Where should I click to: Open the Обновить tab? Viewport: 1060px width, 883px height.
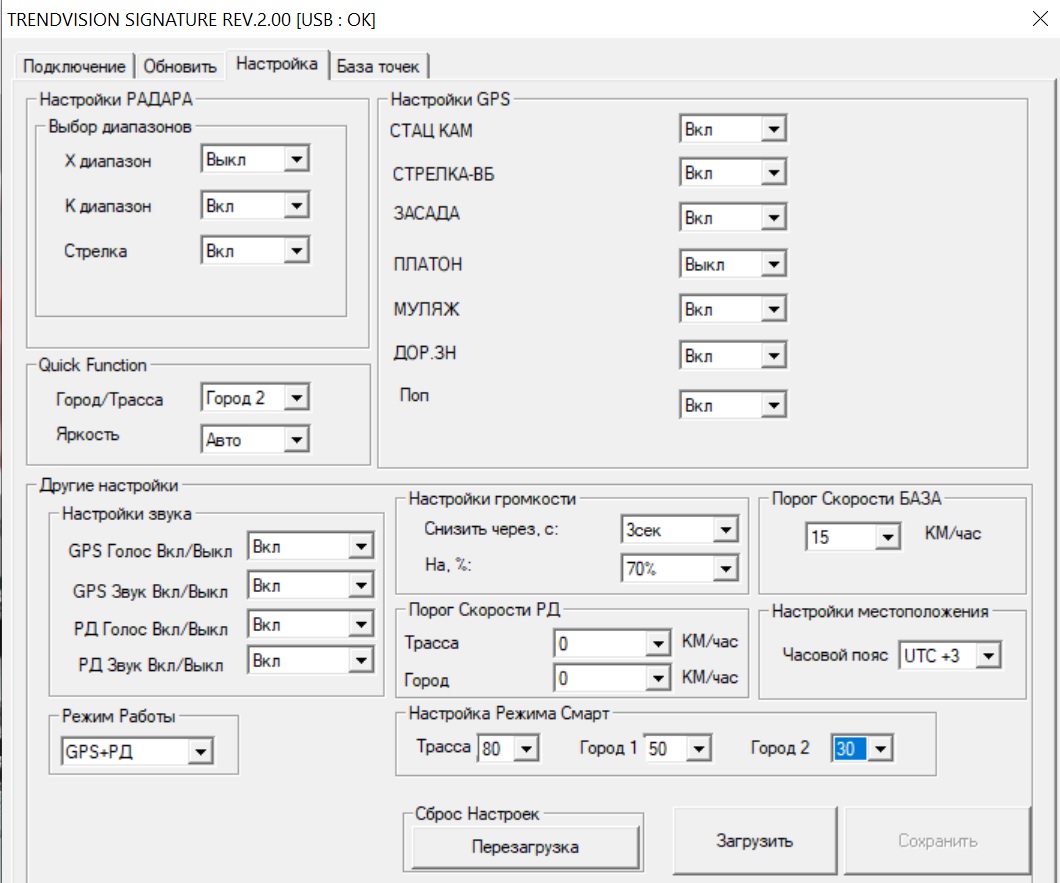(180, 67)
